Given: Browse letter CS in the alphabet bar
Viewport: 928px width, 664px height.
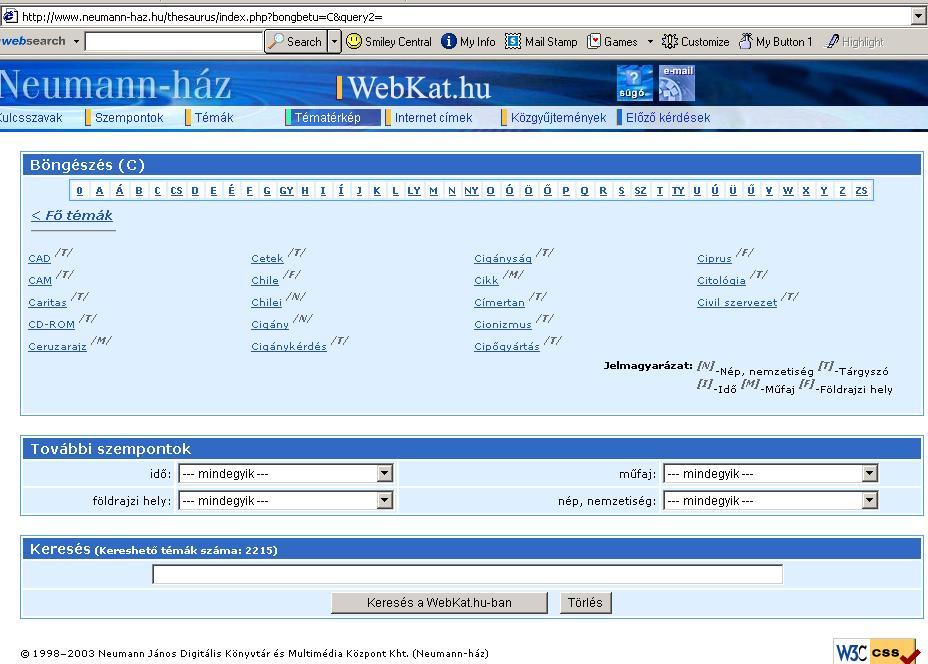Looking at the screenshot, I should 176,191.
